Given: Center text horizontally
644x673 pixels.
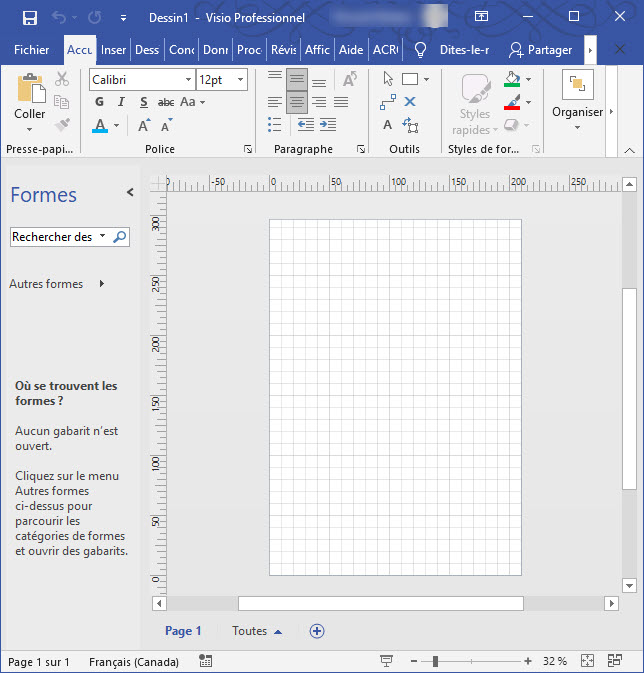Looking at the screenshot, I should tap(297, 102).
